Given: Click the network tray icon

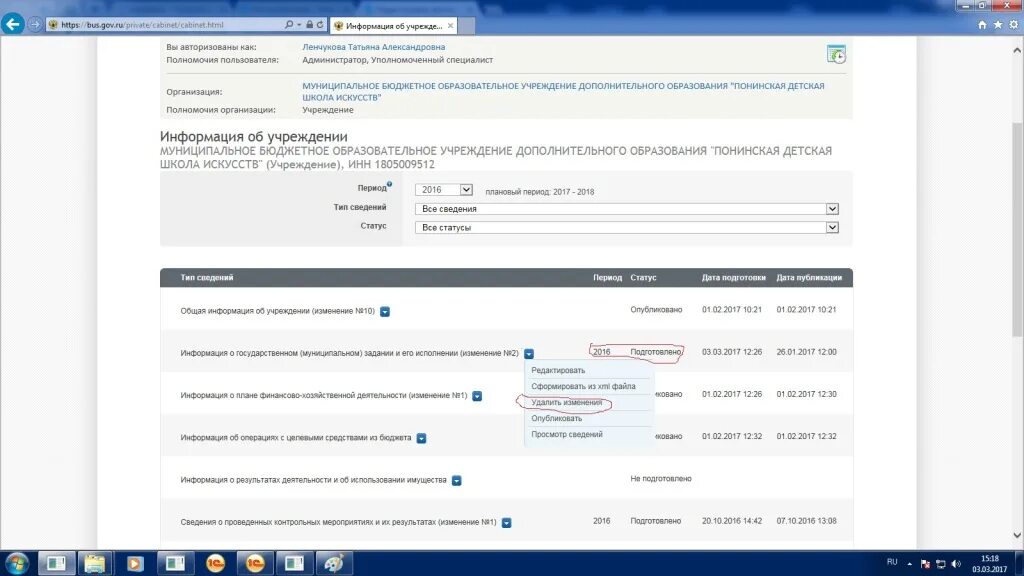Looking at the screenshot, I should (940, 564).
